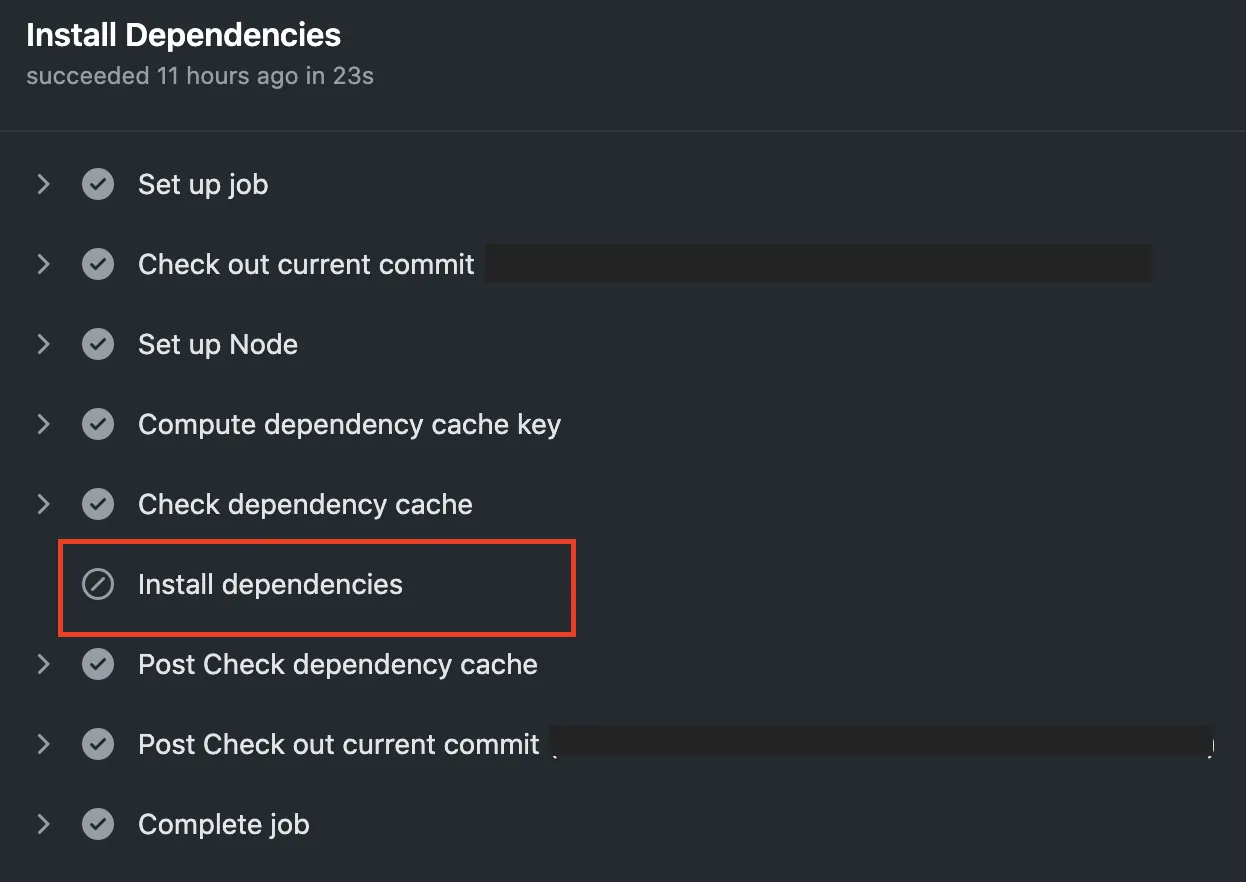1246x882 pixels.
Task: Click the checkmark beside Compute dependency cache key
Action: pyautogui.click(x=98, y=425)
